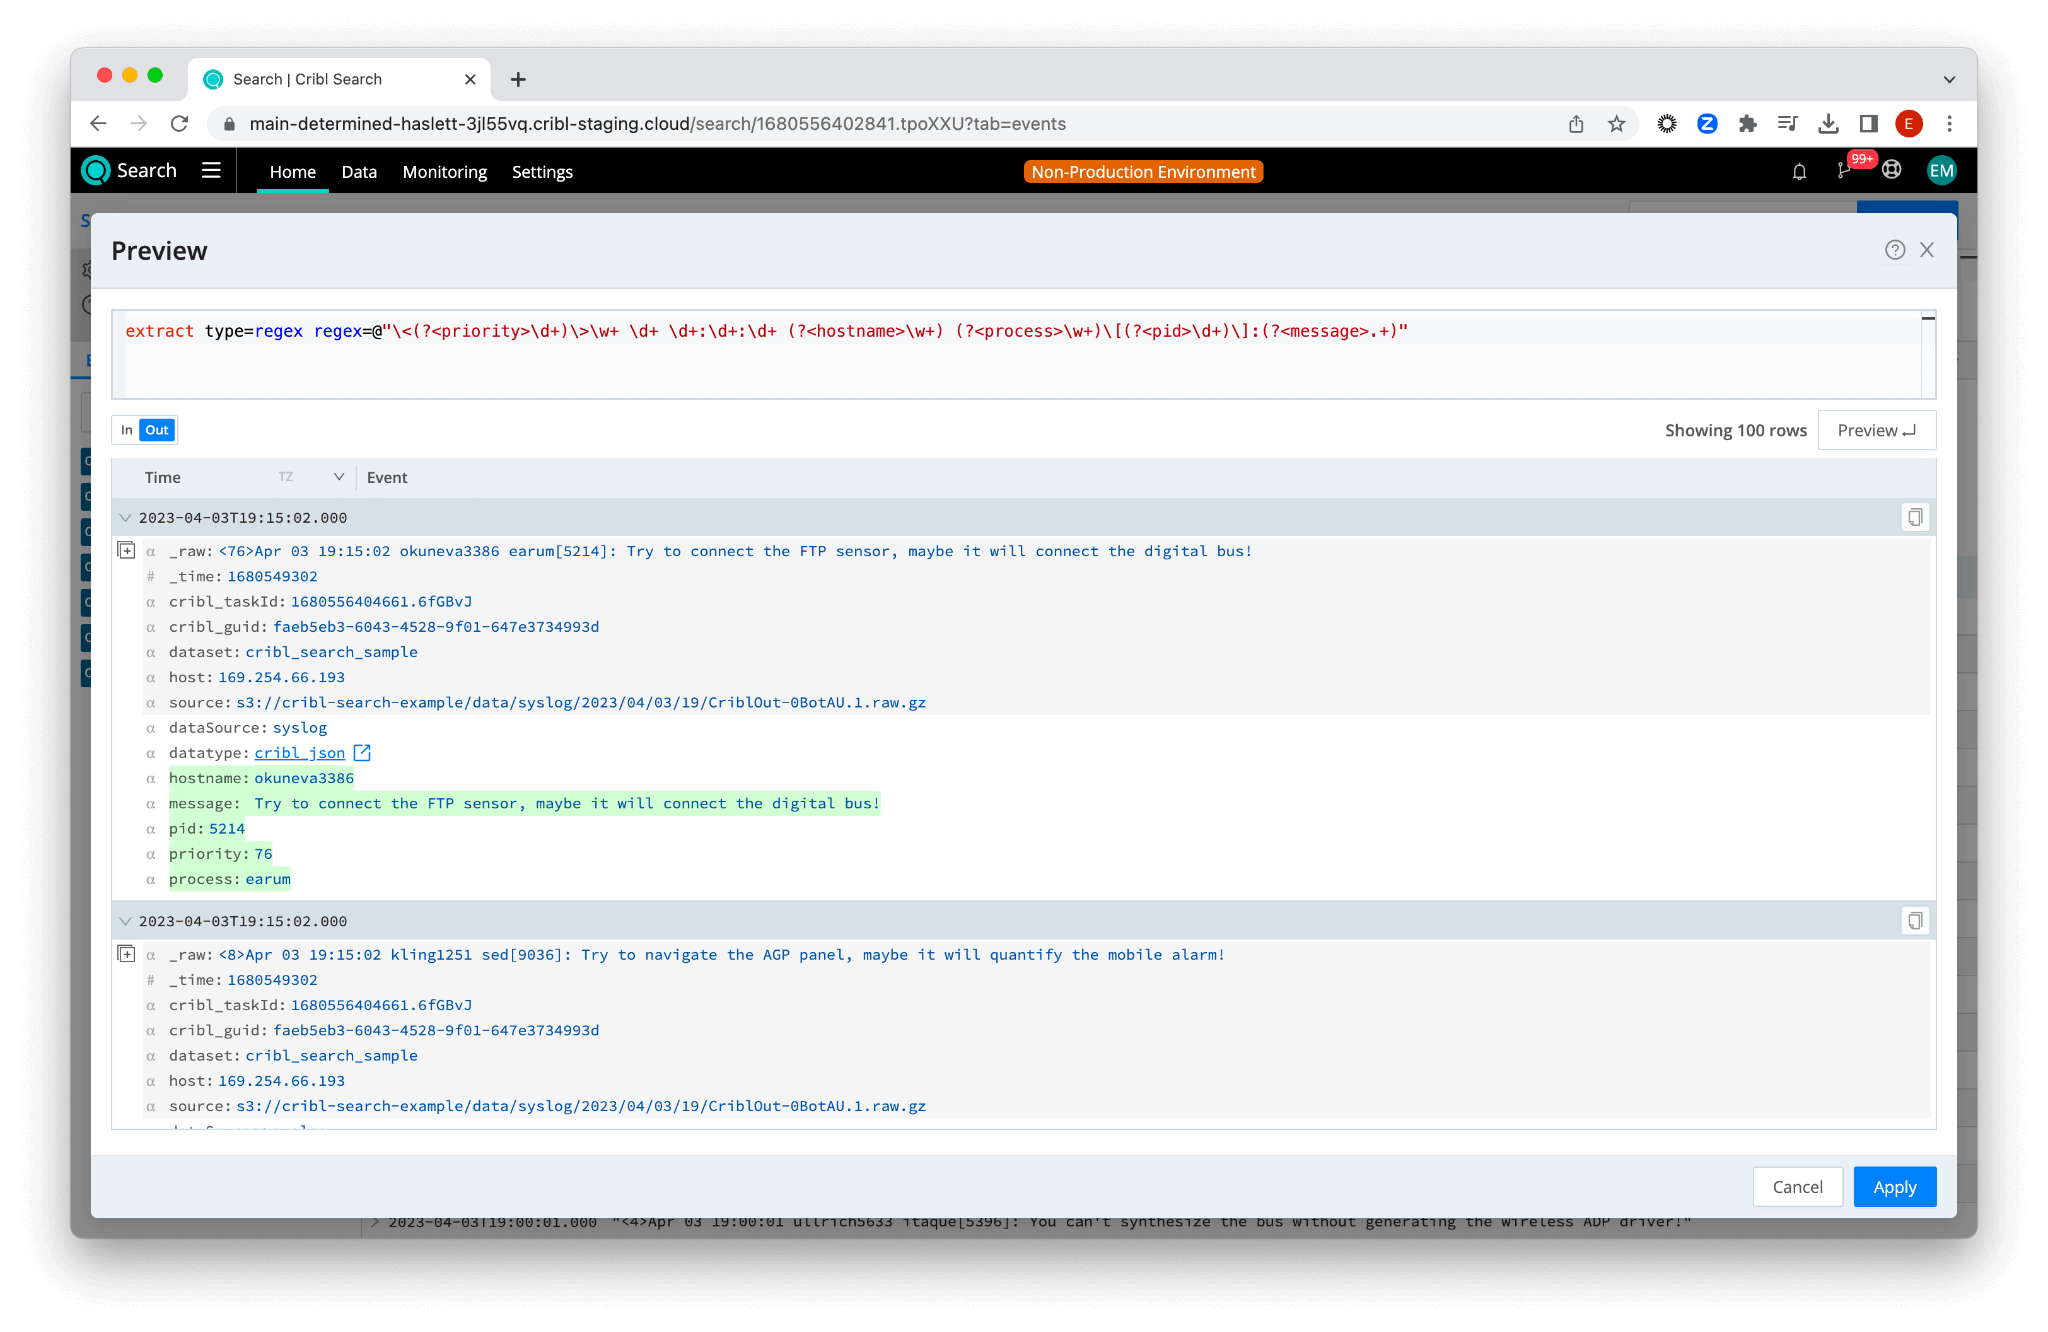Click the lifebuoy support icon in header
The height and width of the screenshot is (1332, 2048).
coord(1891,170)
